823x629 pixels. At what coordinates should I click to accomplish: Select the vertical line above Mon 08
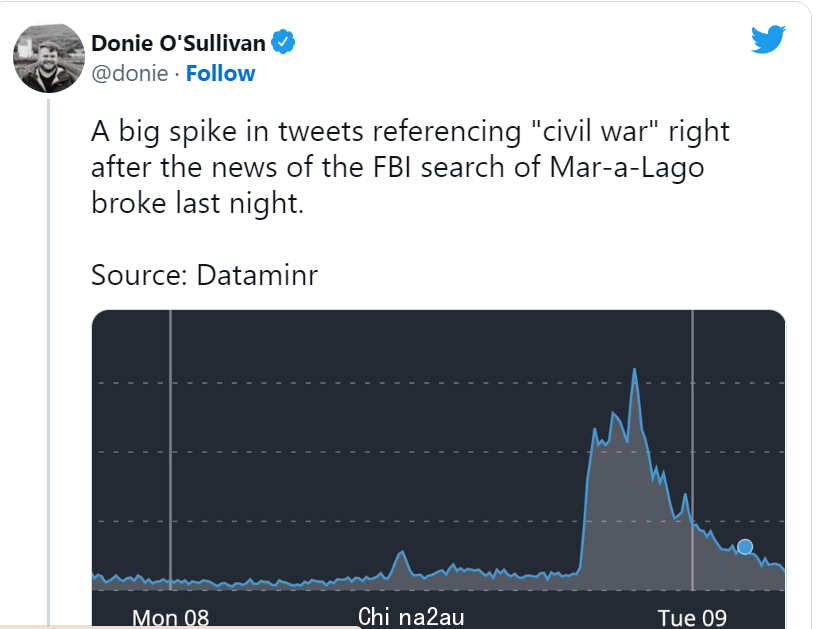(171, 450)
